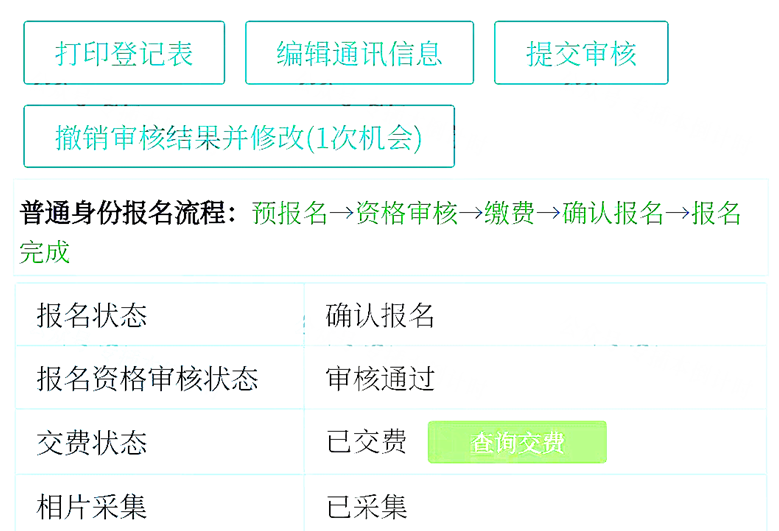Viewport: 779px width, 531px height.
Task: Click the 已交费 payment status text
Action: 367,442
